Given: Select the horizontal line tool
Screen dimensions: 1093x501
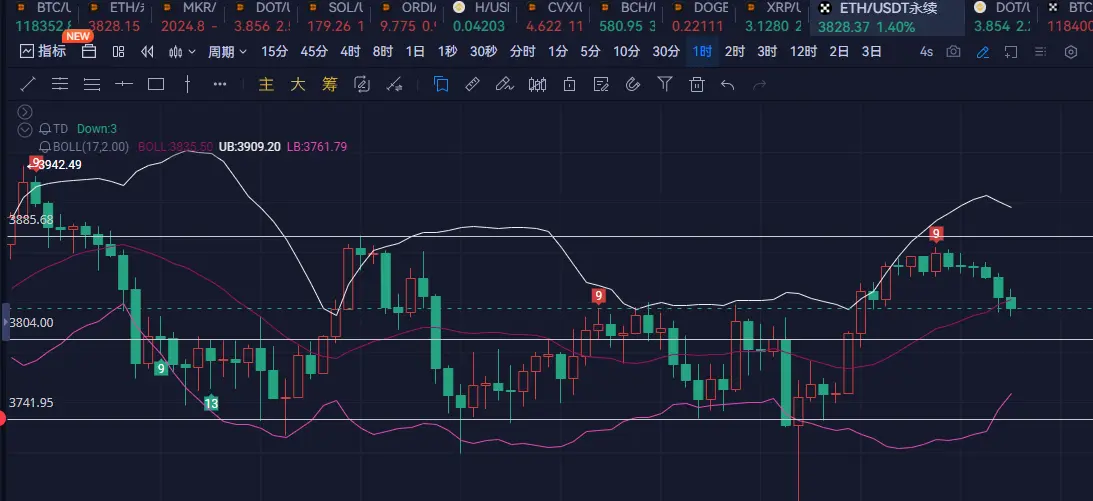Looking at the screenshot, I should click(124, 84).
